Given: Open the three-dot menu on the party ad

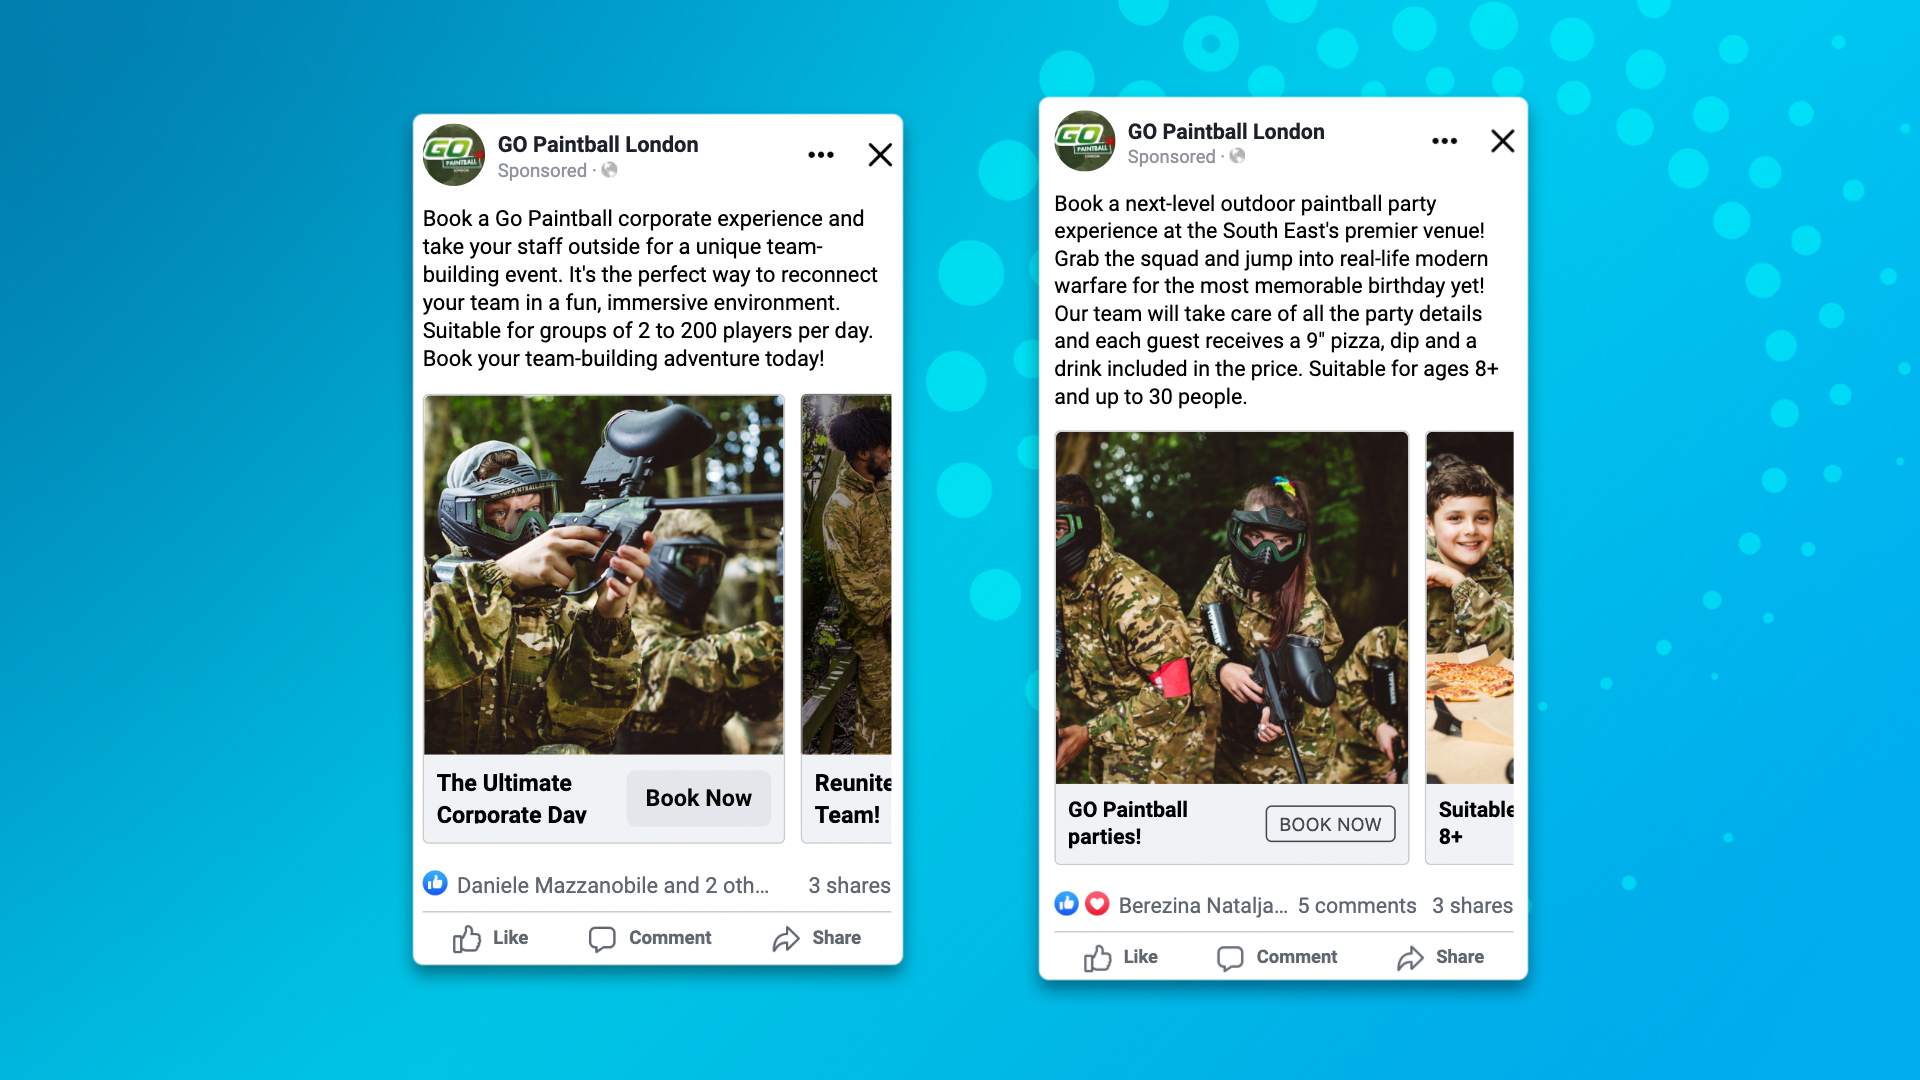Looking at the screenshot, I should coord(1444,141).
